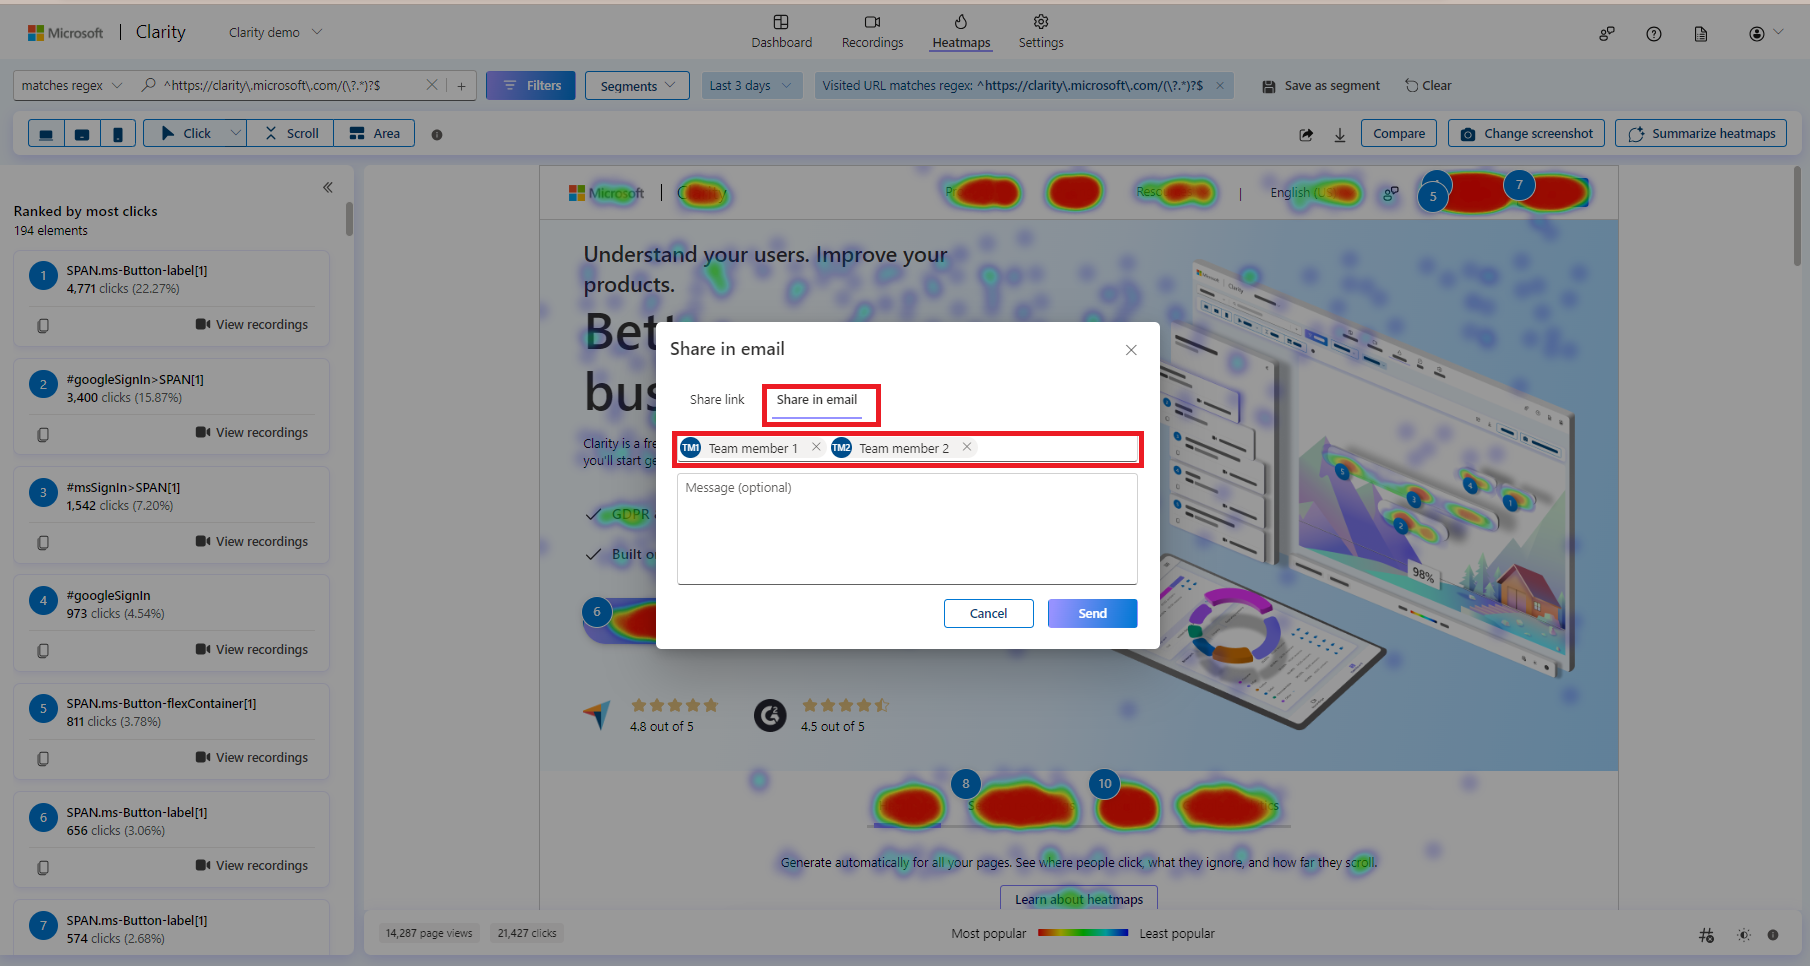The width and height of the screenshot is (1810, 966).
Task: View recordings for #googleSignIn>SPAN[1]
Action: [x=252, y=433]
